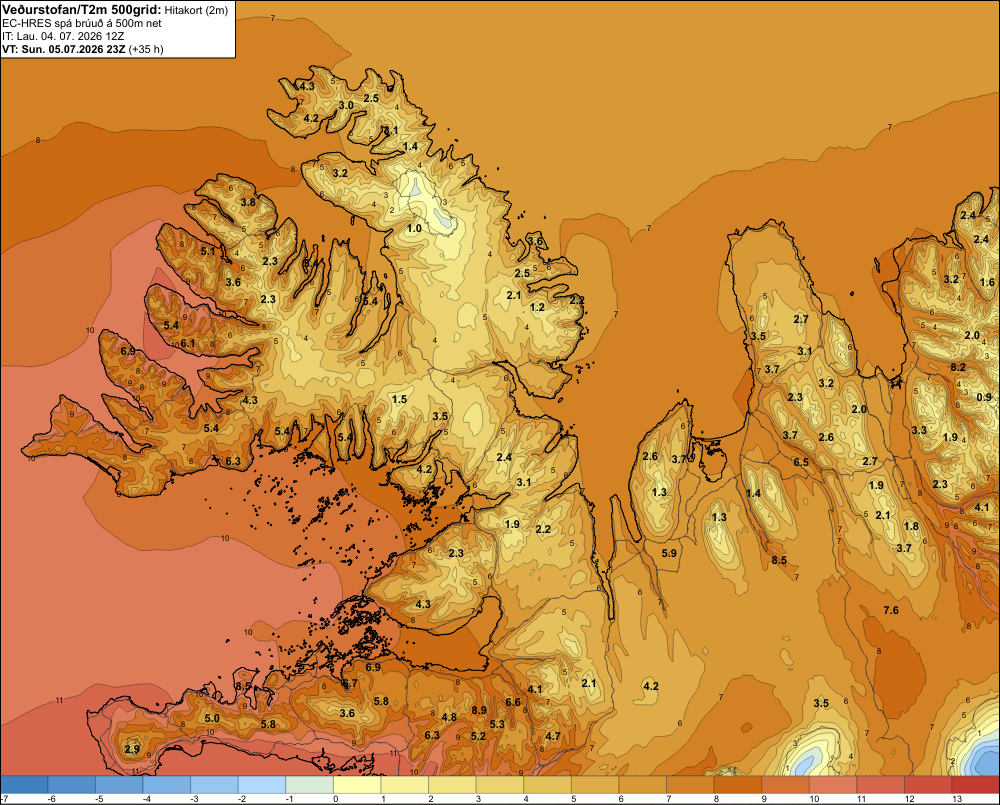Select the initial time 'IT: Lau. 04. 07. 2026 12Z'
Image resolution: width=1000 pixels, height=805 pixels.
(63, 36)
